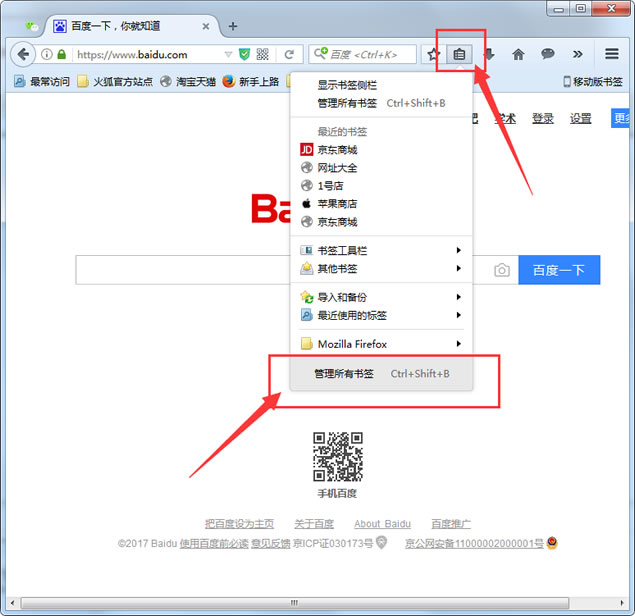Open the 京公网安备 registration link
Screen dimensions: 635x616
[474, 544]
